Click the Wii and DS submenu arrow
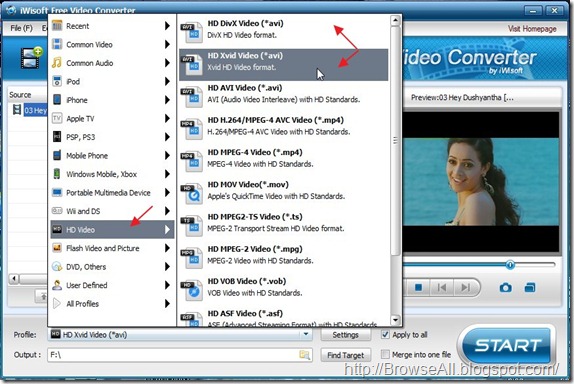The image size is (574, 384). click(167, 211)
